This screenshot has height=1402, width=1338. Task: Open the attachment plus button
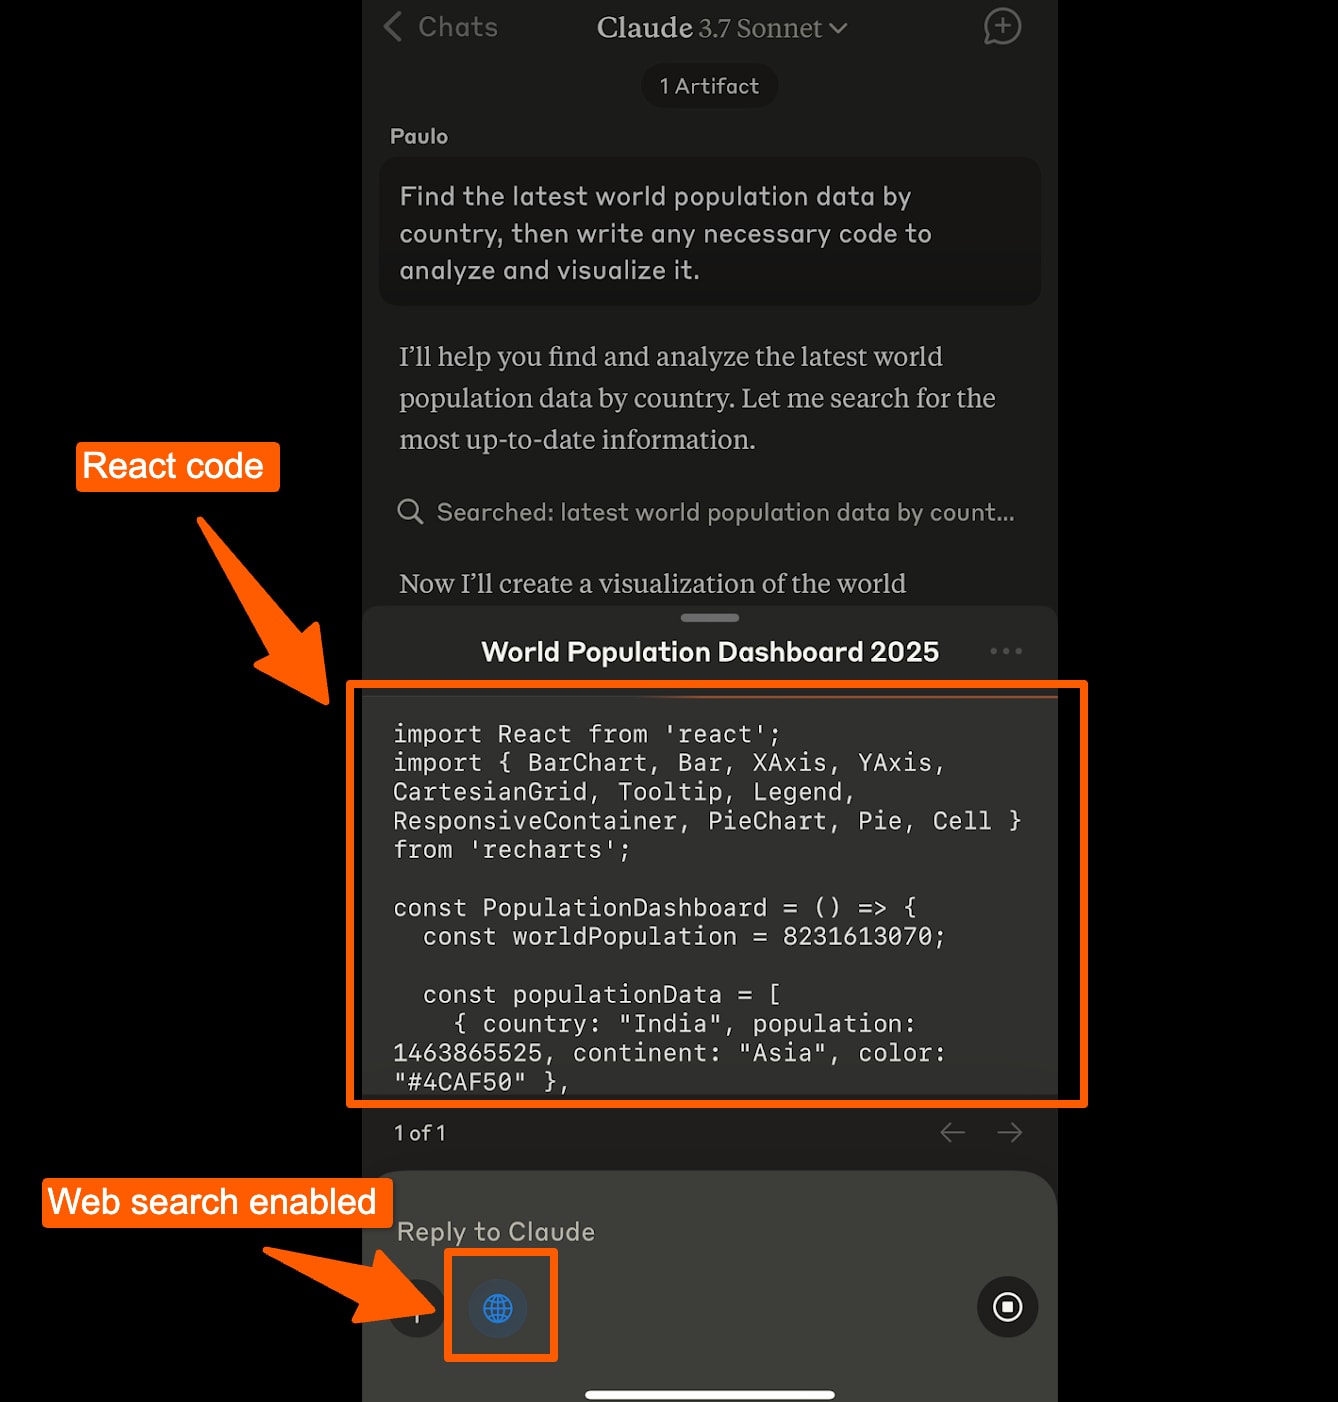point(416,1308)
